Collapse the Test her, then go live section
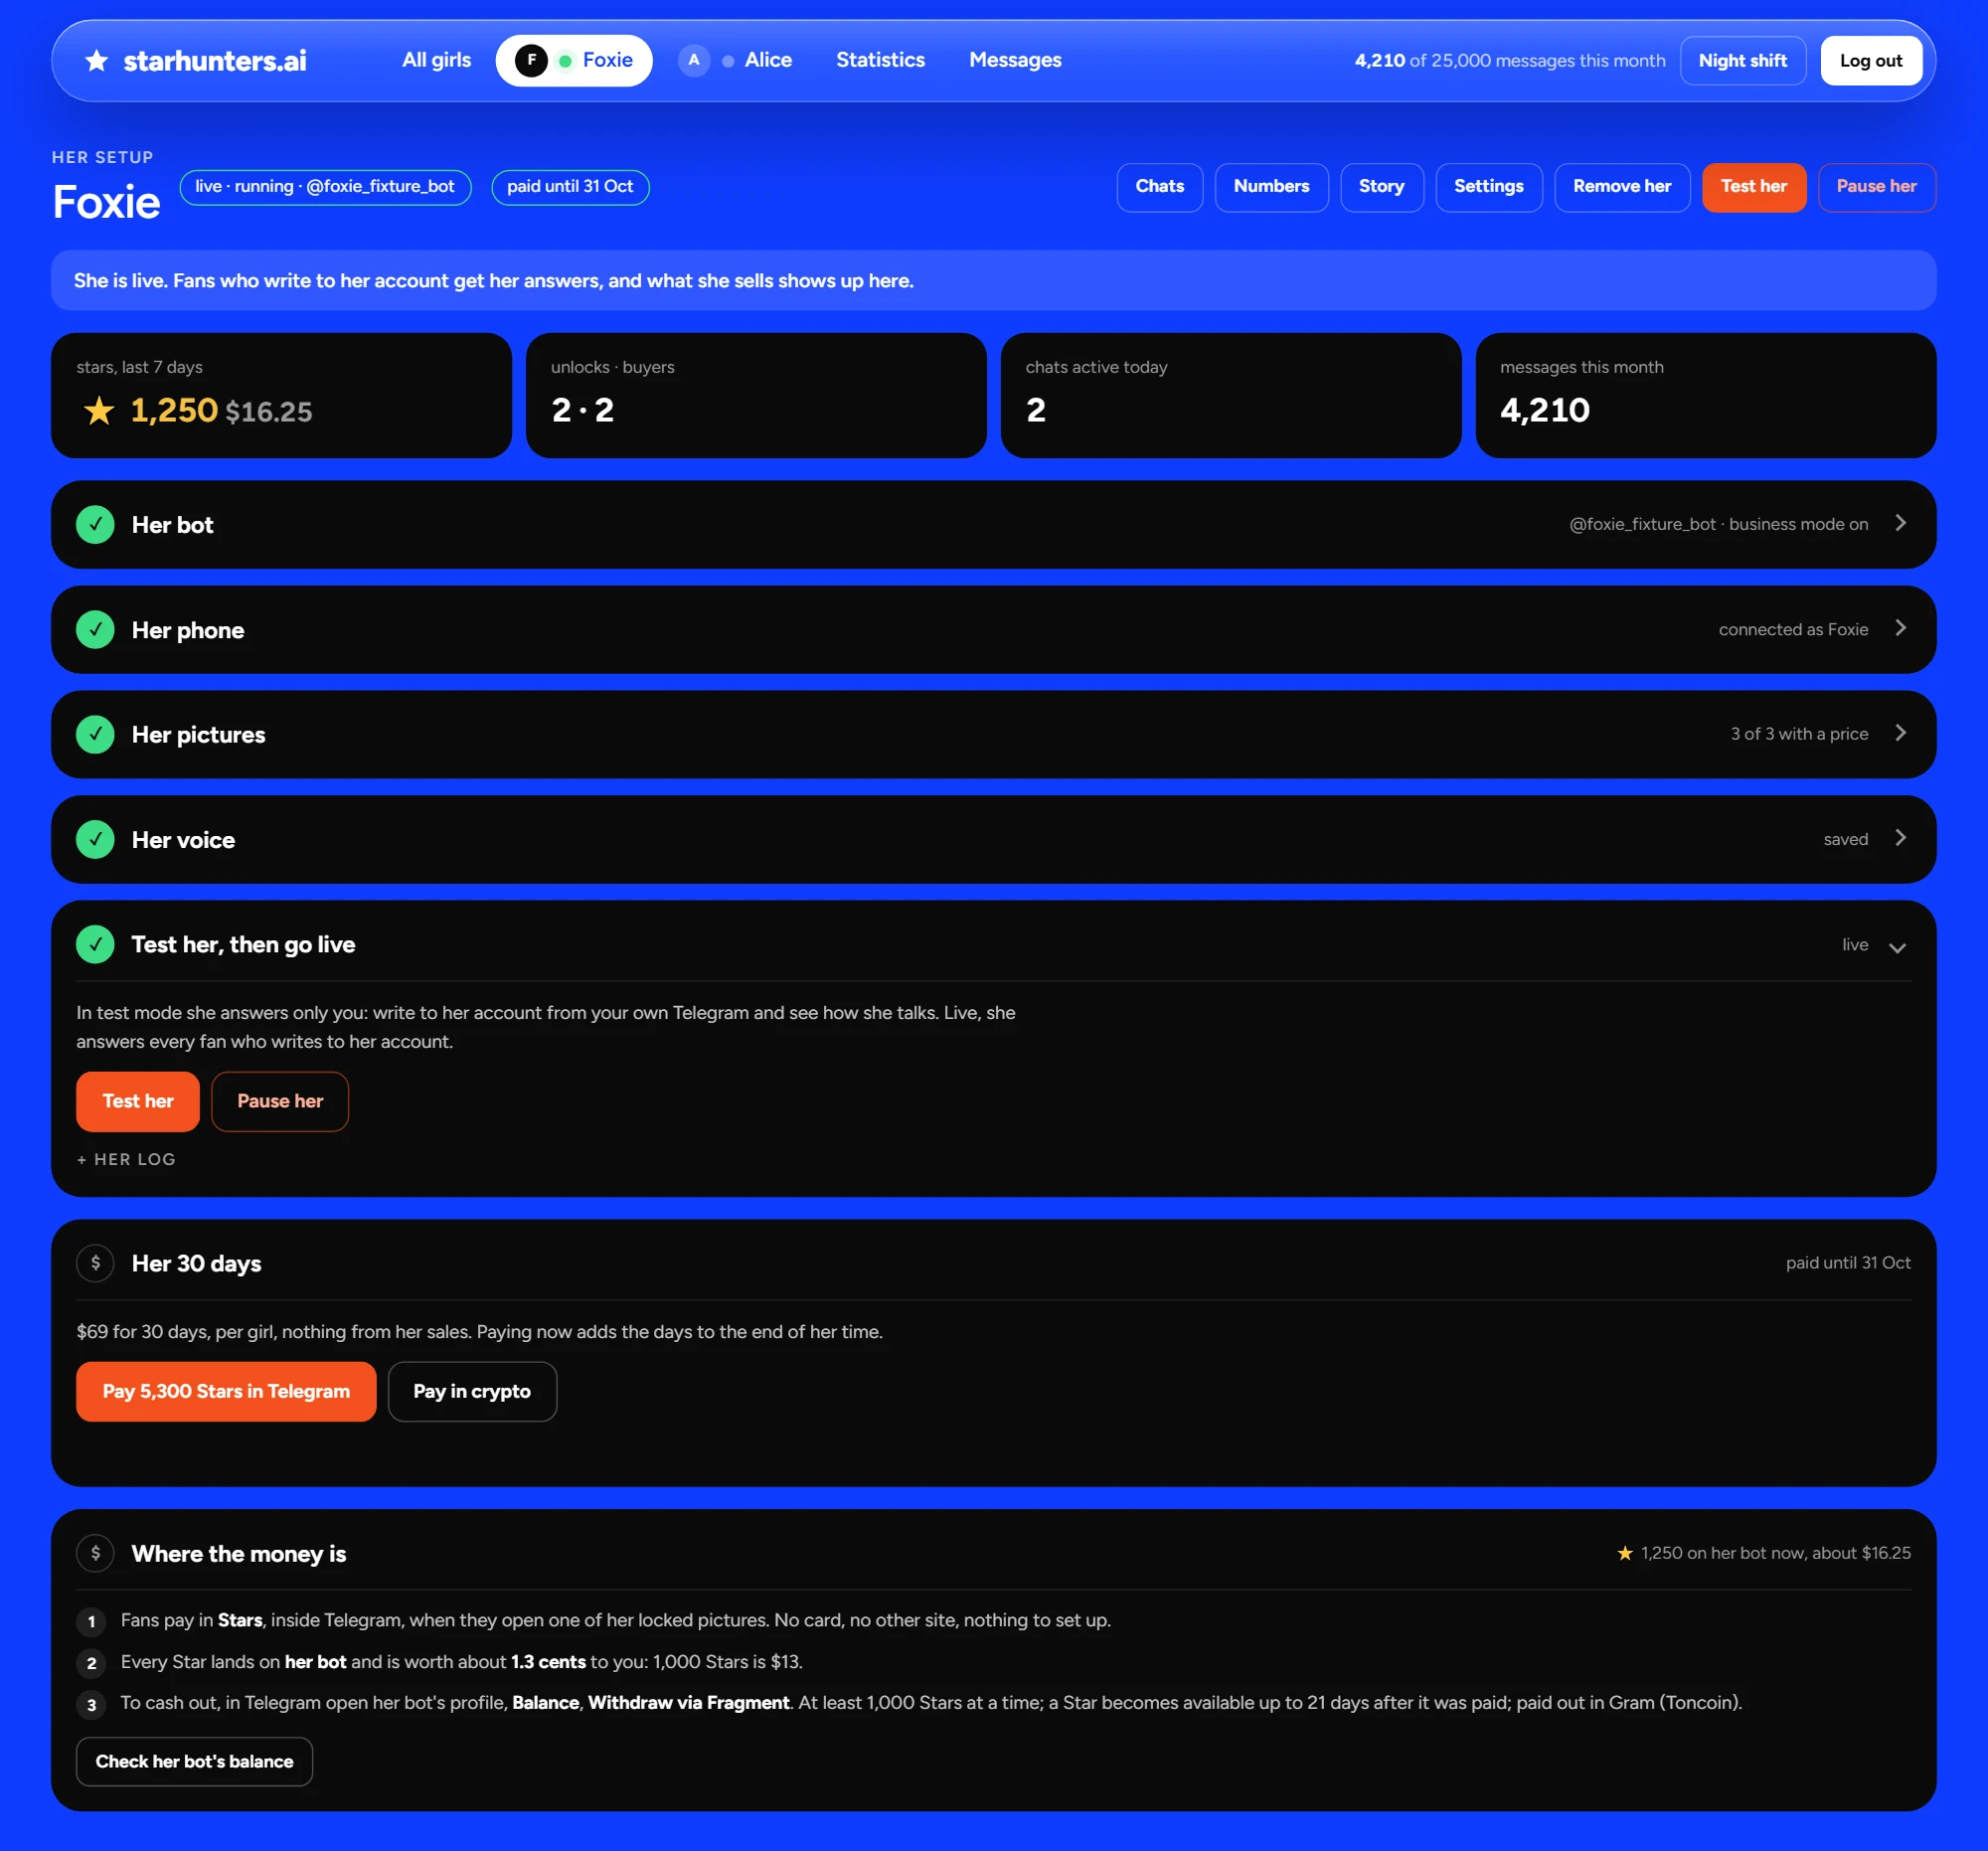1988x1851 pixels. (1897, 947)
